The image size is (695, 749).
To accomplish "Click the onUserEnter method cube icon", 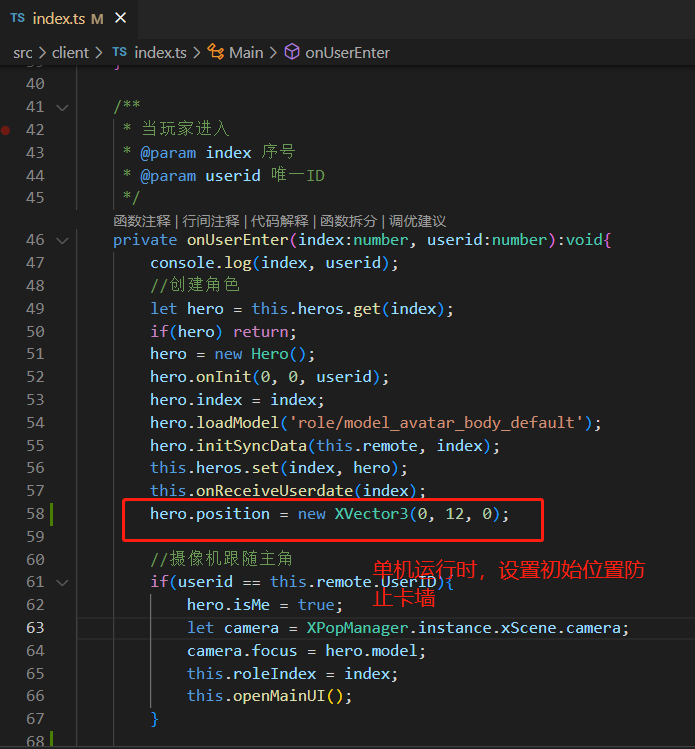I will pyautogui.click(x=292, y=52).
